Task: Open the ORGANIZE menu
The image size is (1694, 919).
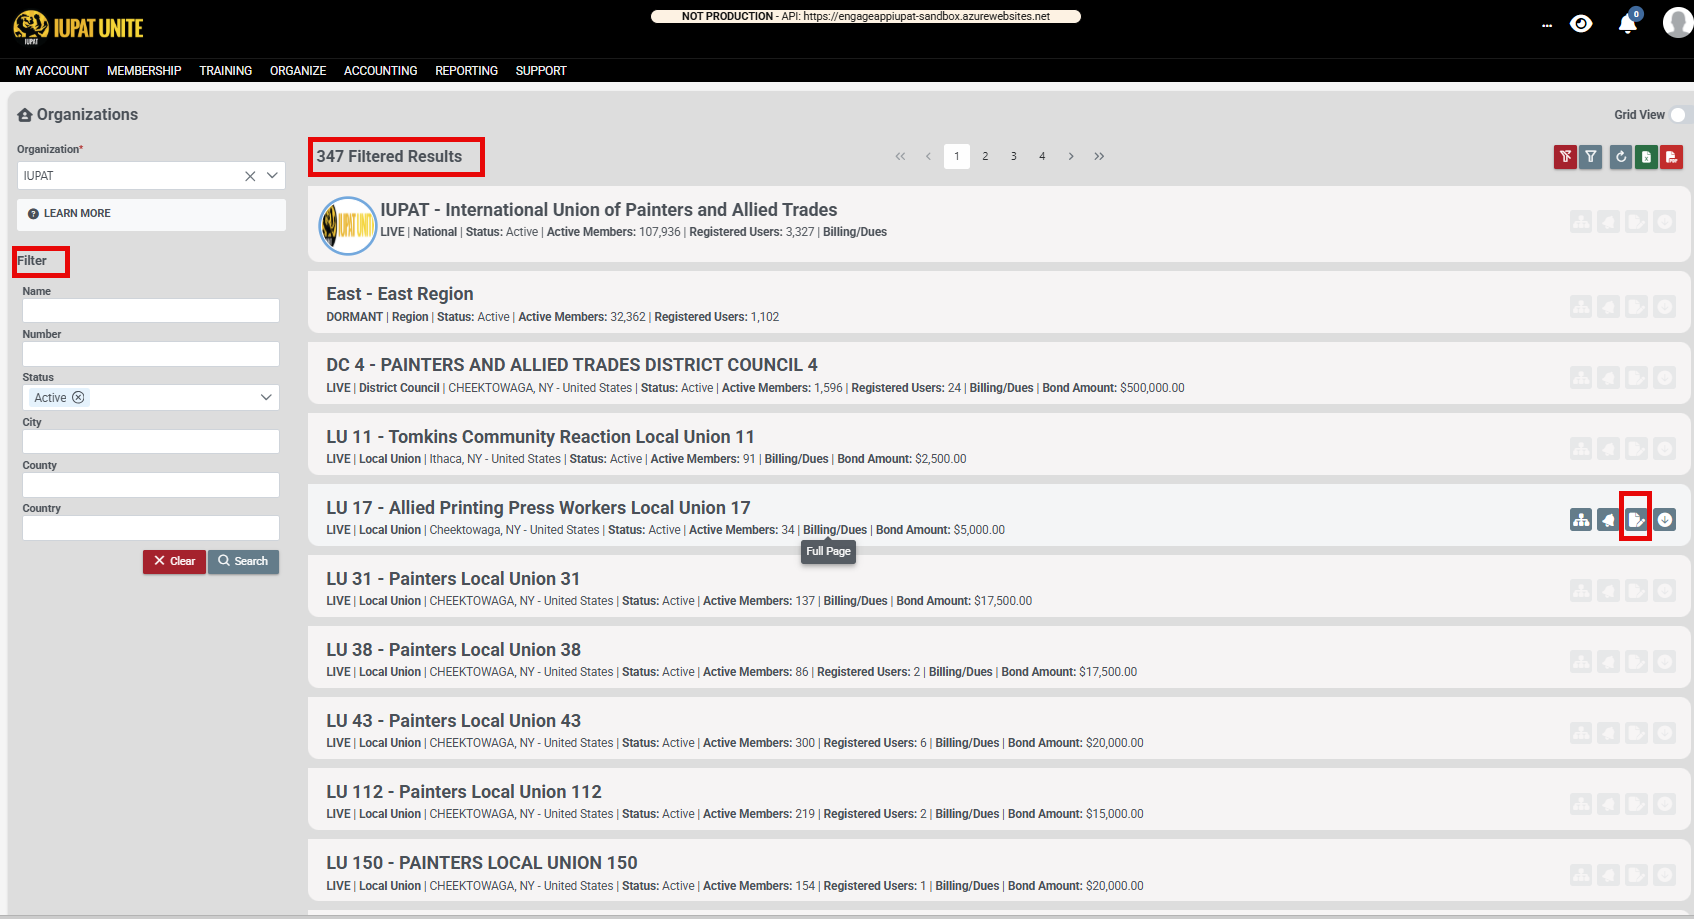Action: 298,71
